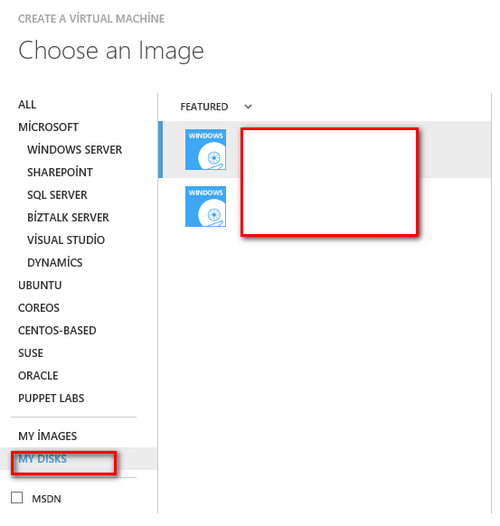Expand the FEATURED dropdown chevron

click(x=248, y=107)
